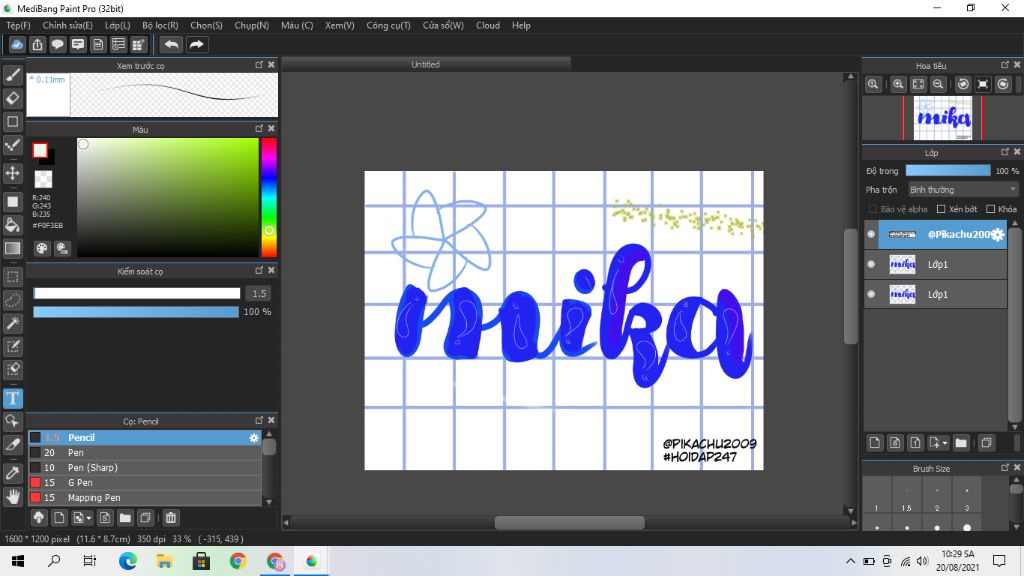Open Pencil brush settings gear
Image resolution: width=1024 pixels, height=576 pixels.
(x=254, y=438)
